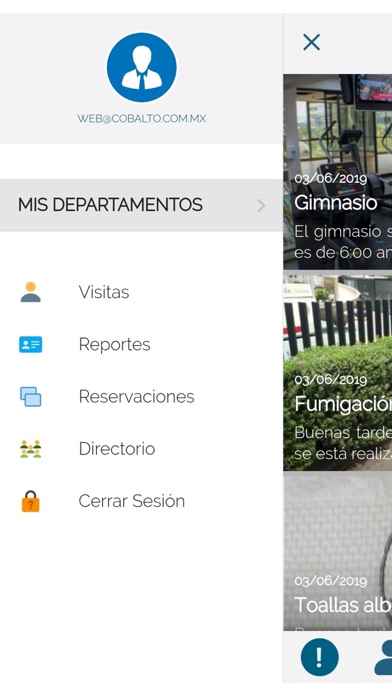Tap the exclamation alert icon in bottom bar
Viewport: 392px width, 696px height.
point(319,657)
